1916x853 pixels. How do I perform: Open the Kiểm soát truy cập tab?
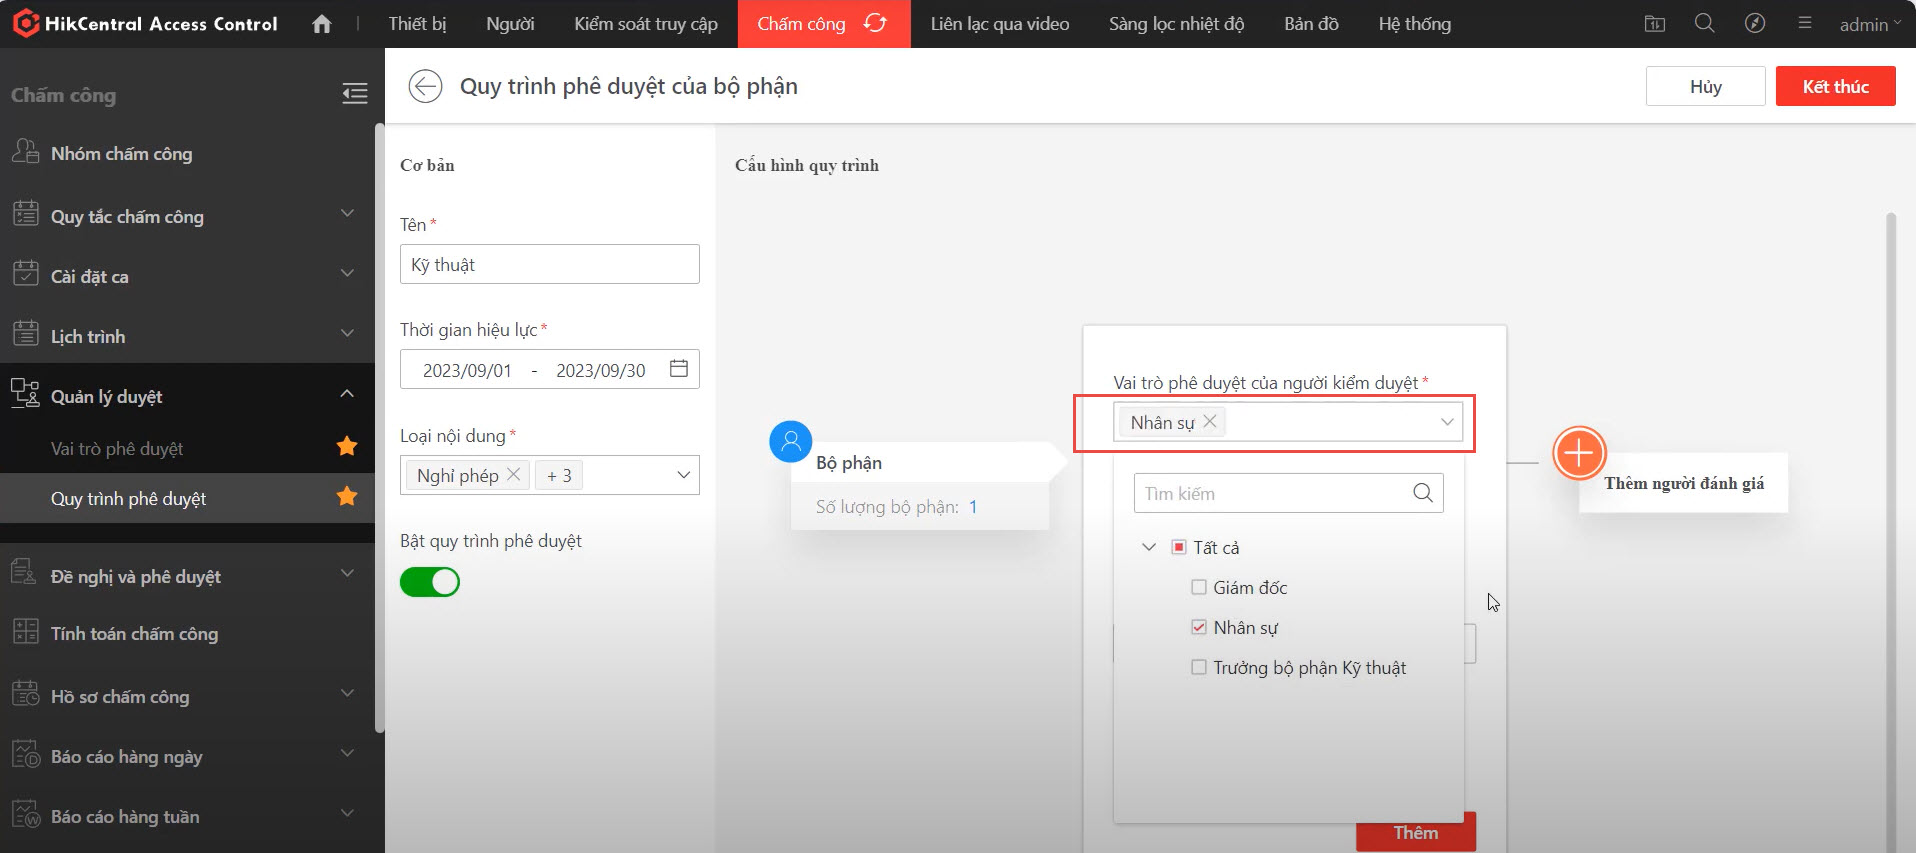(x=645, y=24)
